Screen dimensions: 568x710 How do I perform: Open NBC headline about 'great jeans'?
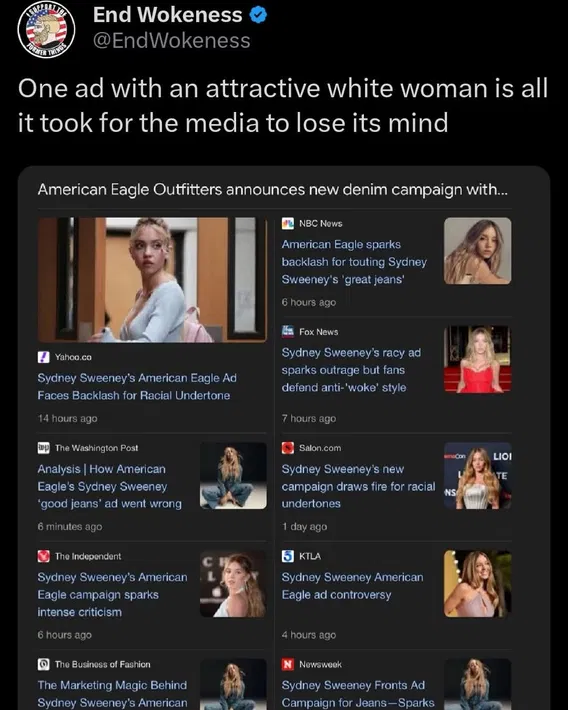(354, 262)
